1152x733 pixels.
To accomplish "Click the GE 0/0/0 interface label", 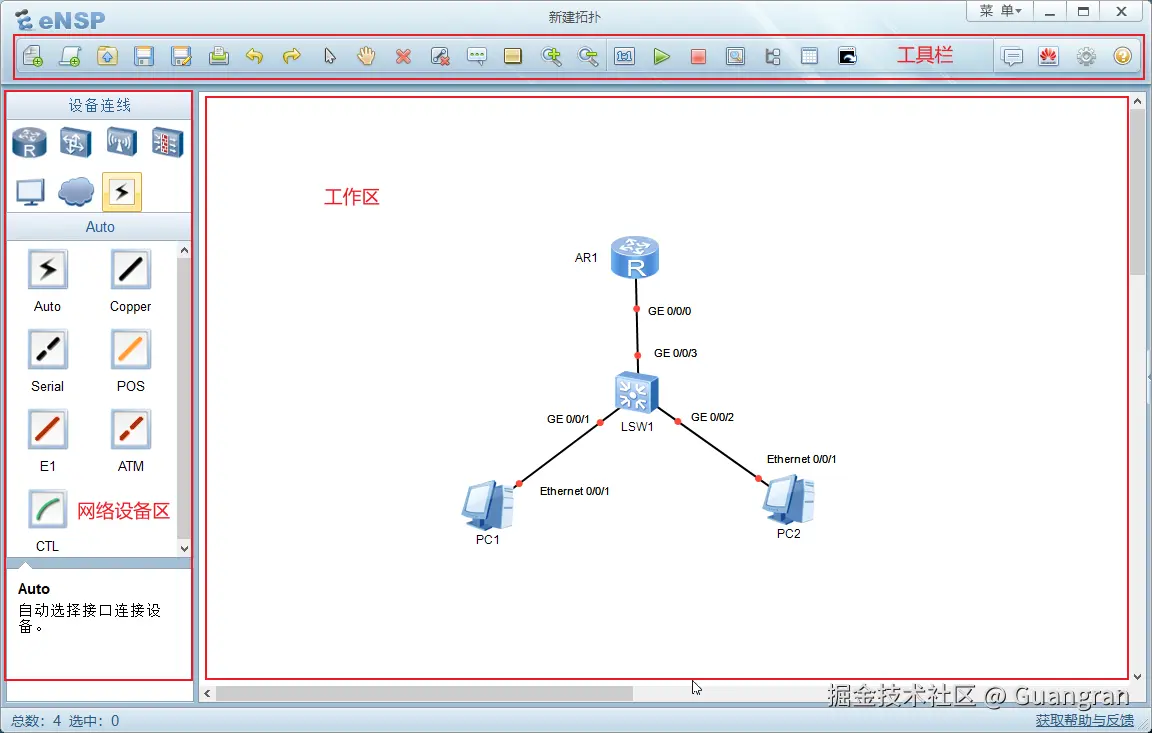I will tap(669, 311).
